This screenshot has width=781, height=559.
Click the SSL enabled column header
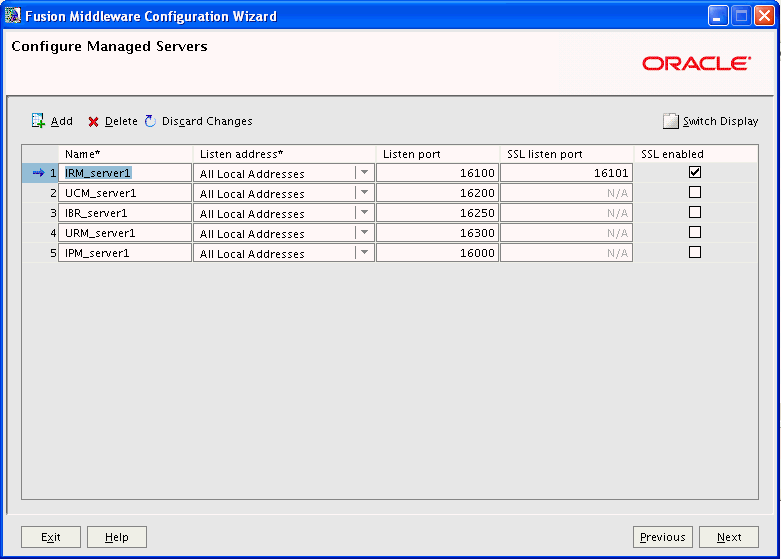[696, 154]
